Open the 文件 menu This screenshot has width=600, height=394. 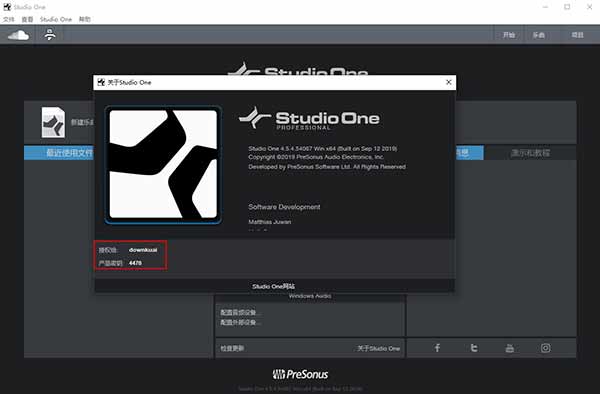(x=9, y=19)
